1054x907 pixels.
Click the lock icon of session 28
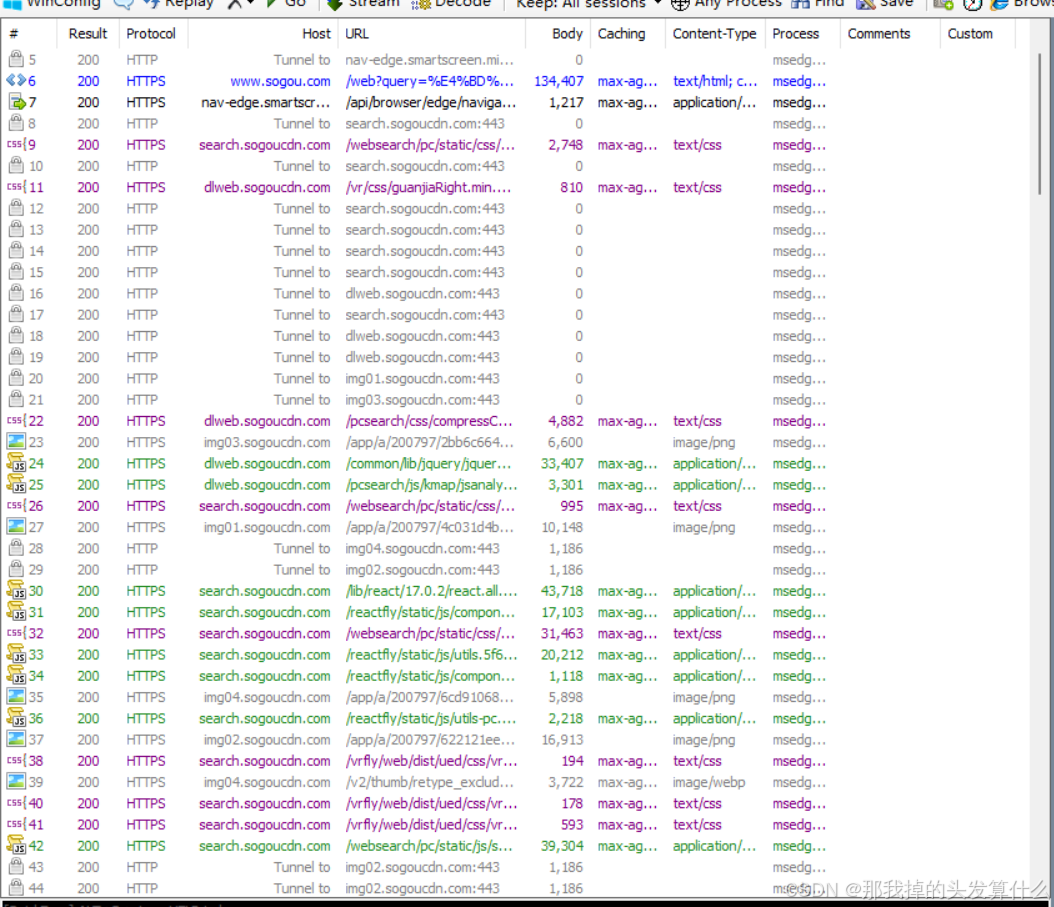click(16, 548)
